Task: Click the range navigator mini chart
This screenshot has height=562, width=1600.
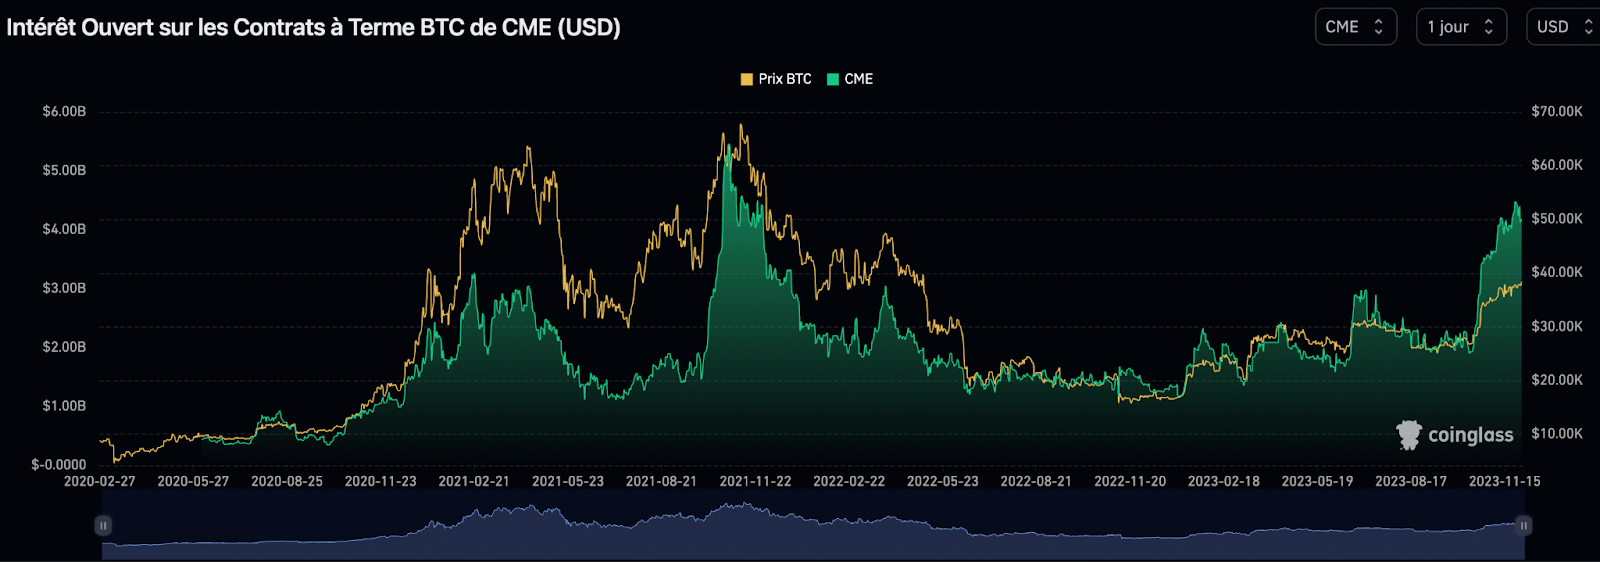Action: click(x=813, y=525)
